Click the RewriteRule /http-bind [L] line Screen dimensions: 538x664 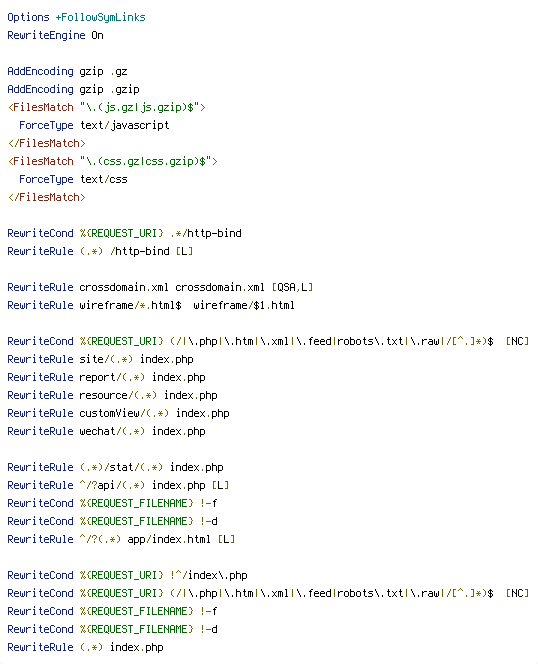coord(100,251)
